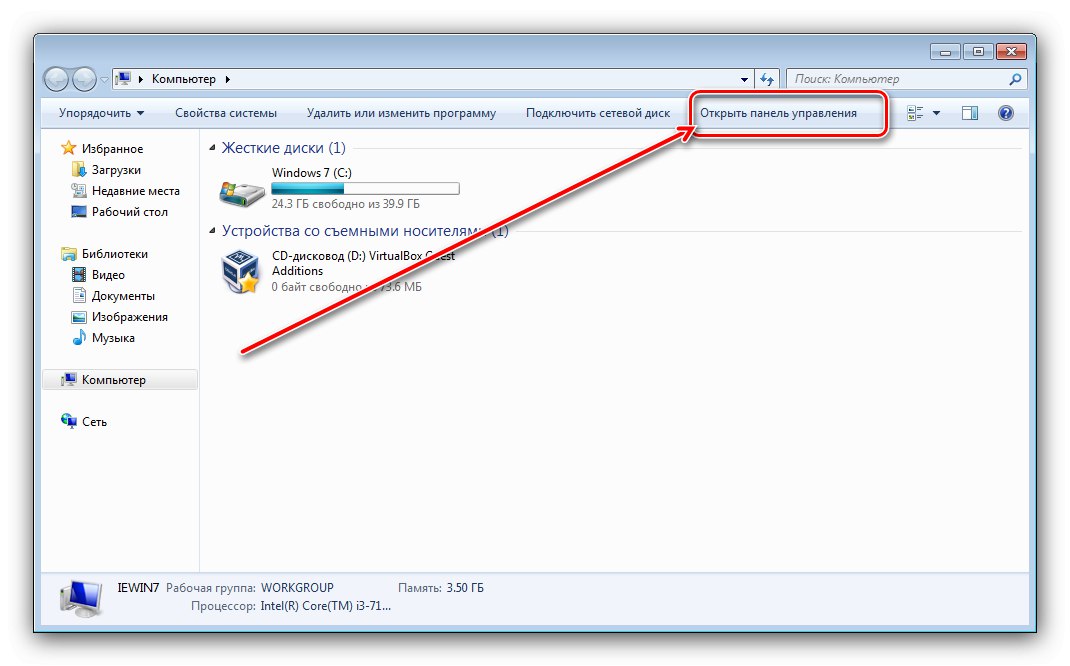The image size is (1070, 666).
Task: Click Удалить или изменить программу
Action: coord(400,113)
